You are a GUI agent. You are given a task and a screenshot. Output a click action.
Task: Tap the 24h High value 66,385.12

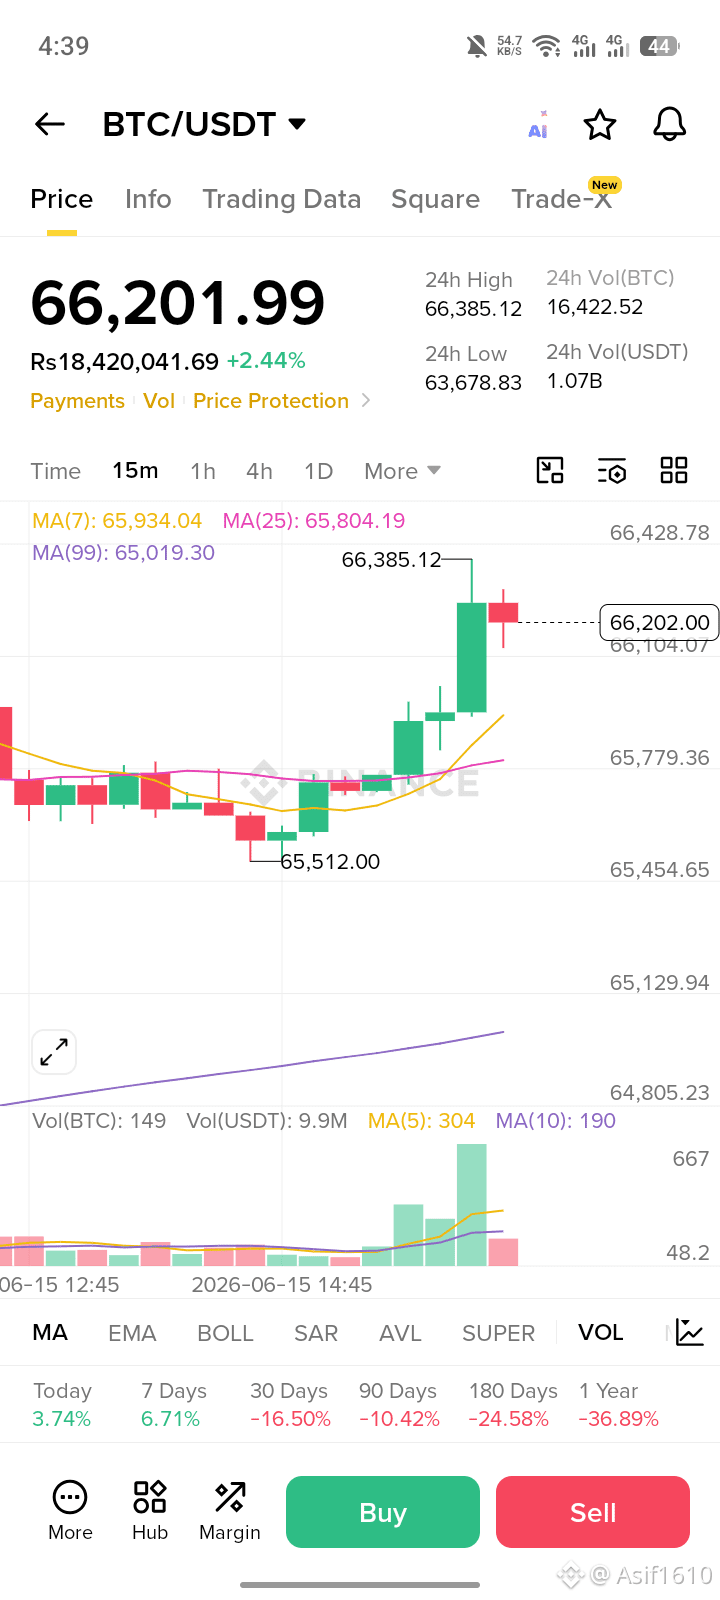(473, 309)
